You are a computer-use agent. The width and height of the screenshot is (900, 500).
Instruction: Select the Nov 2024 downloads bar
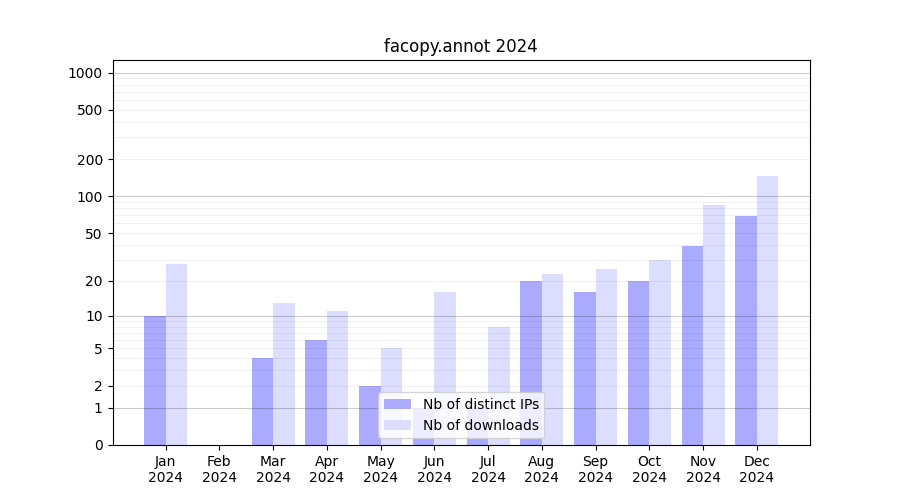click(714, 325)
